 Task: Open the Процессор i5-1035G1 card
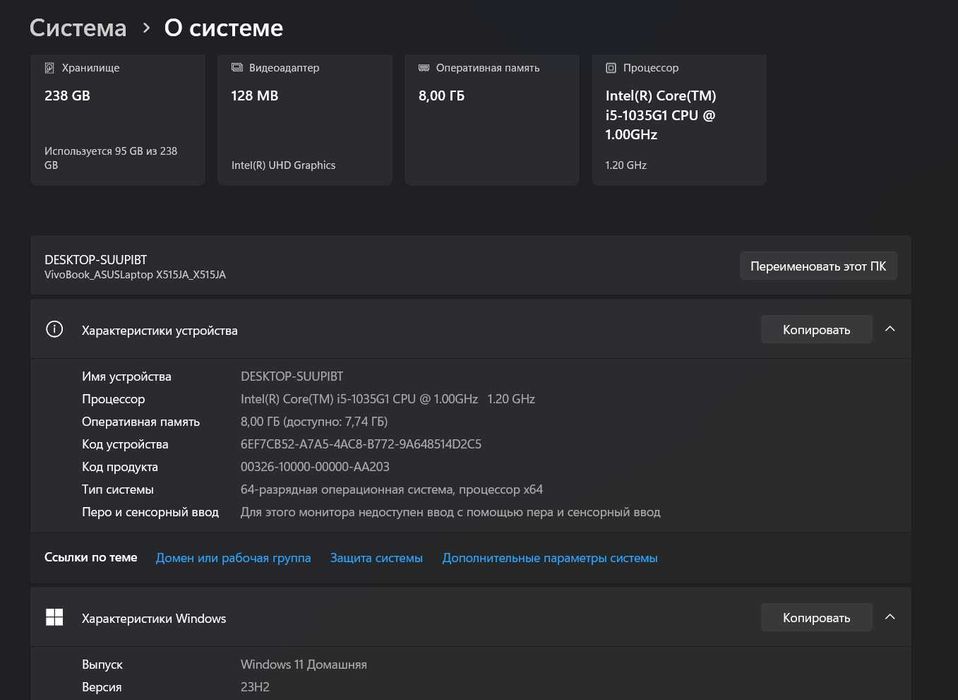pos(679,120)
